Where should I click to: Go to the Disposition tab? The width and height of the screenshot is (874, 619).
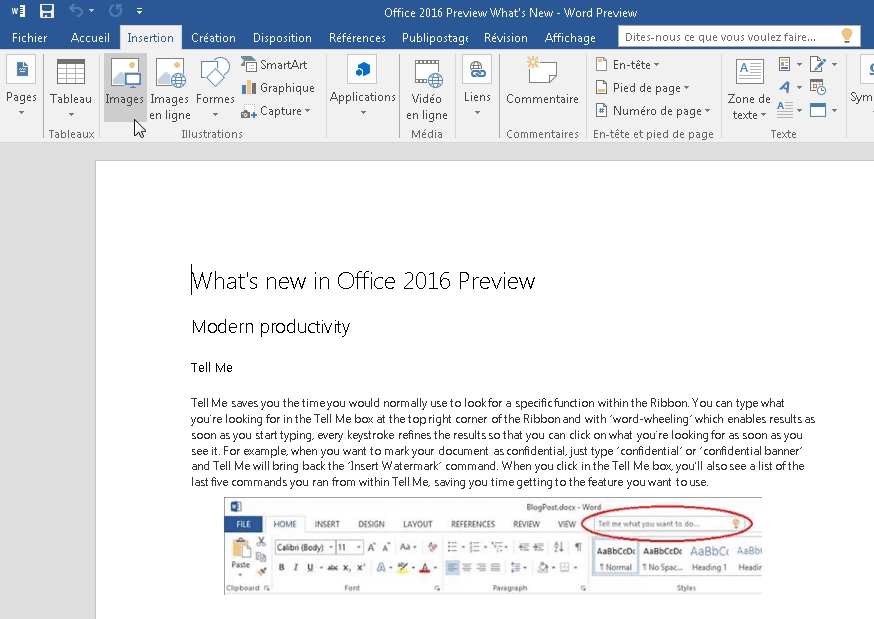pyautogui.click(x=282, y=37)
